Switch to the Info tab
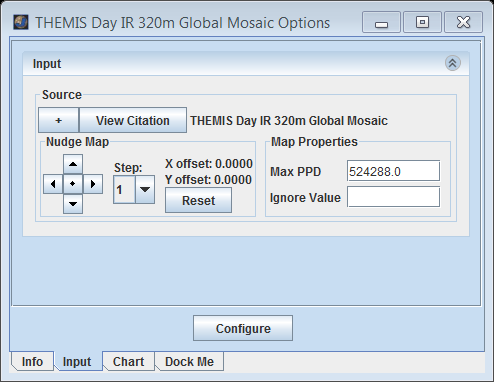This screenshot has width=494, height=382. pyautogui.click(x=32, y=361)
